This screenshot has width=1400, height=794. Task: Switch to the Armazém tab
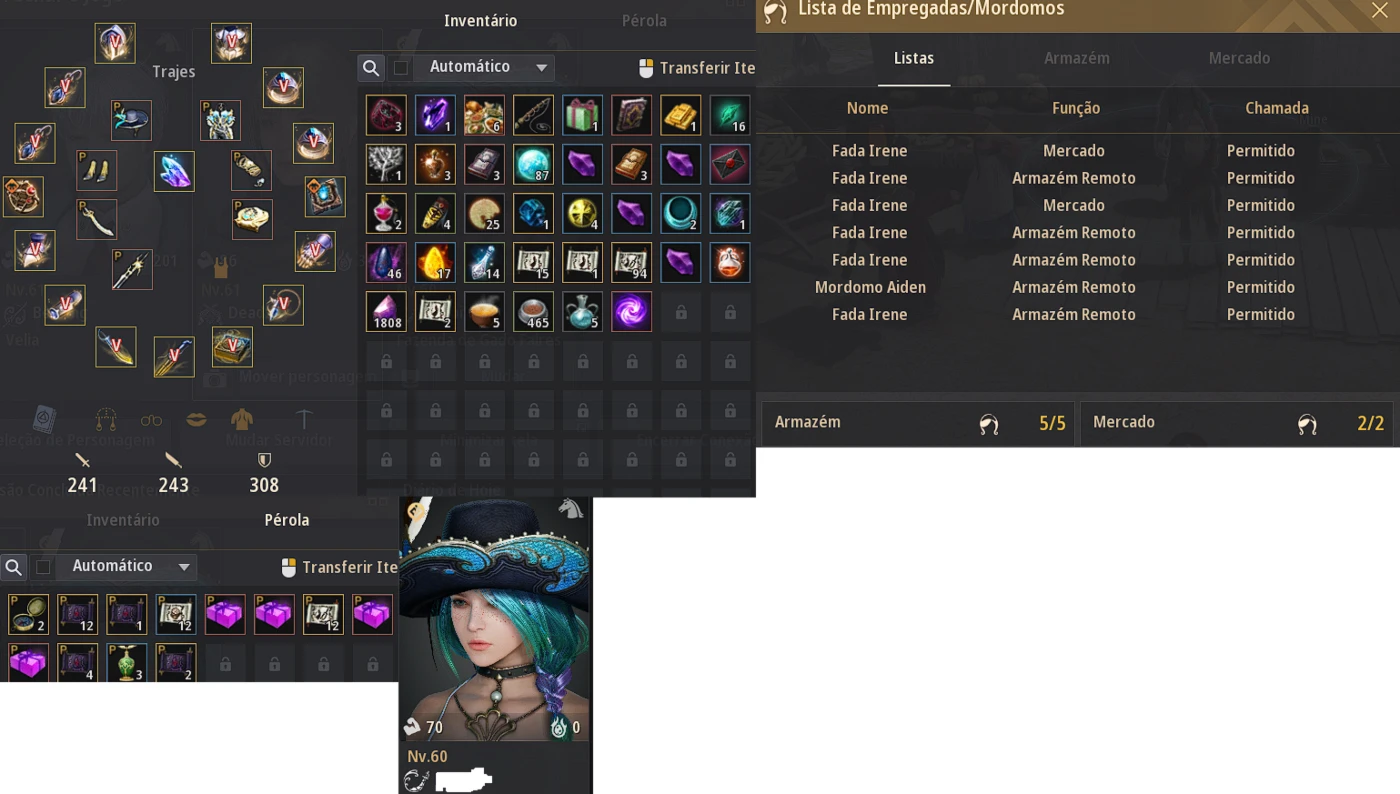1077,58
